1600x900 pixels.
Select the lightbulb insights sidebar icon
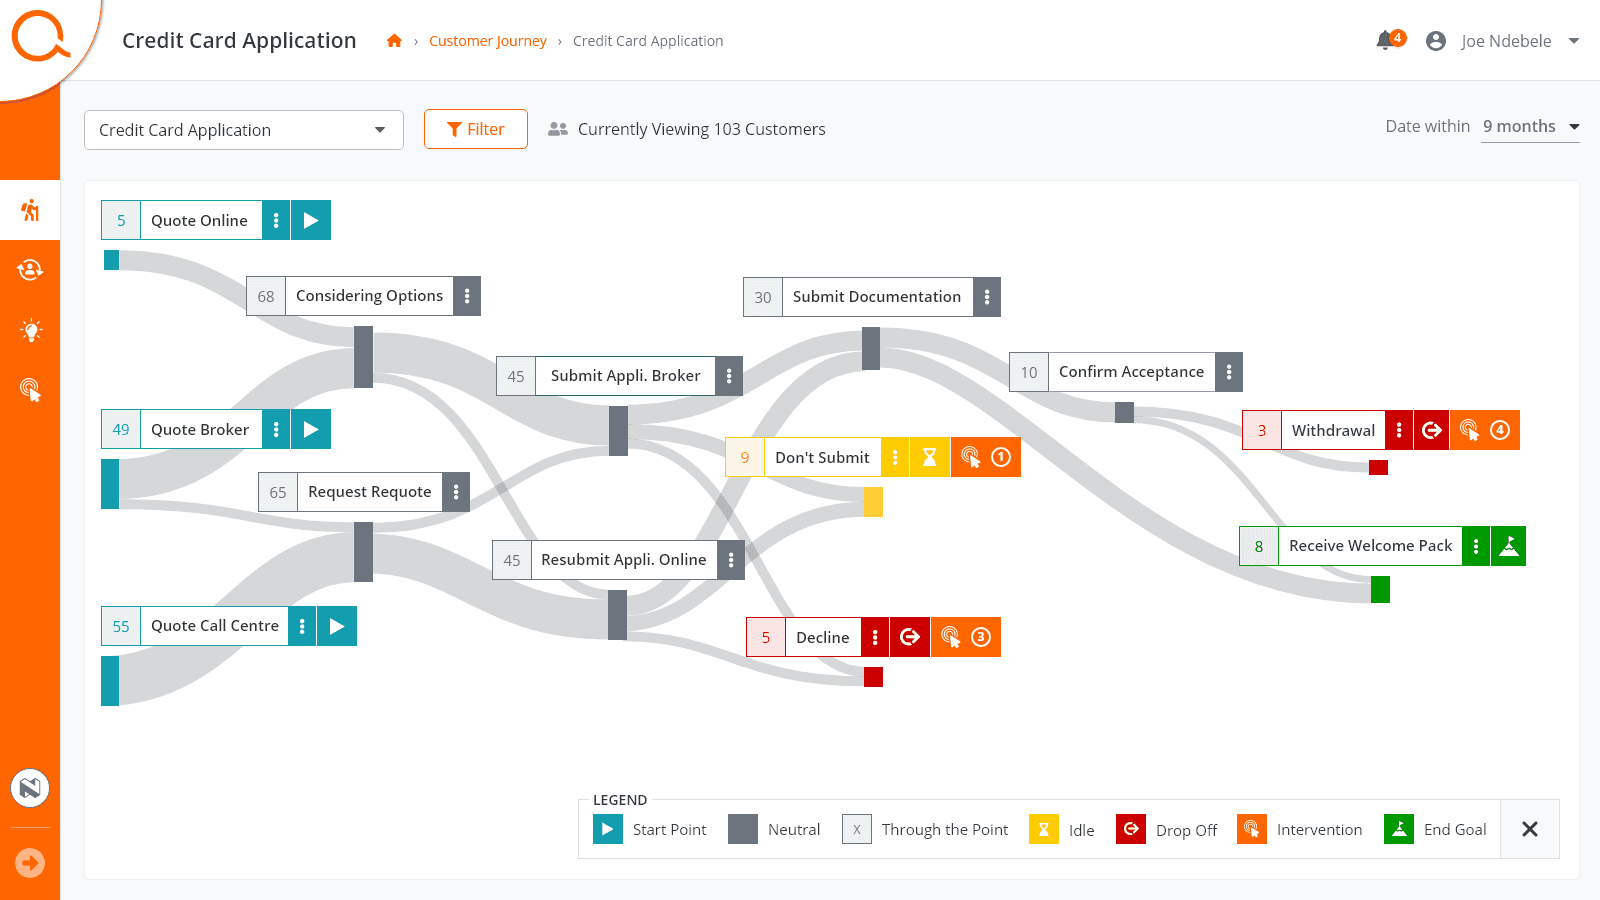[x=30, y=330]
